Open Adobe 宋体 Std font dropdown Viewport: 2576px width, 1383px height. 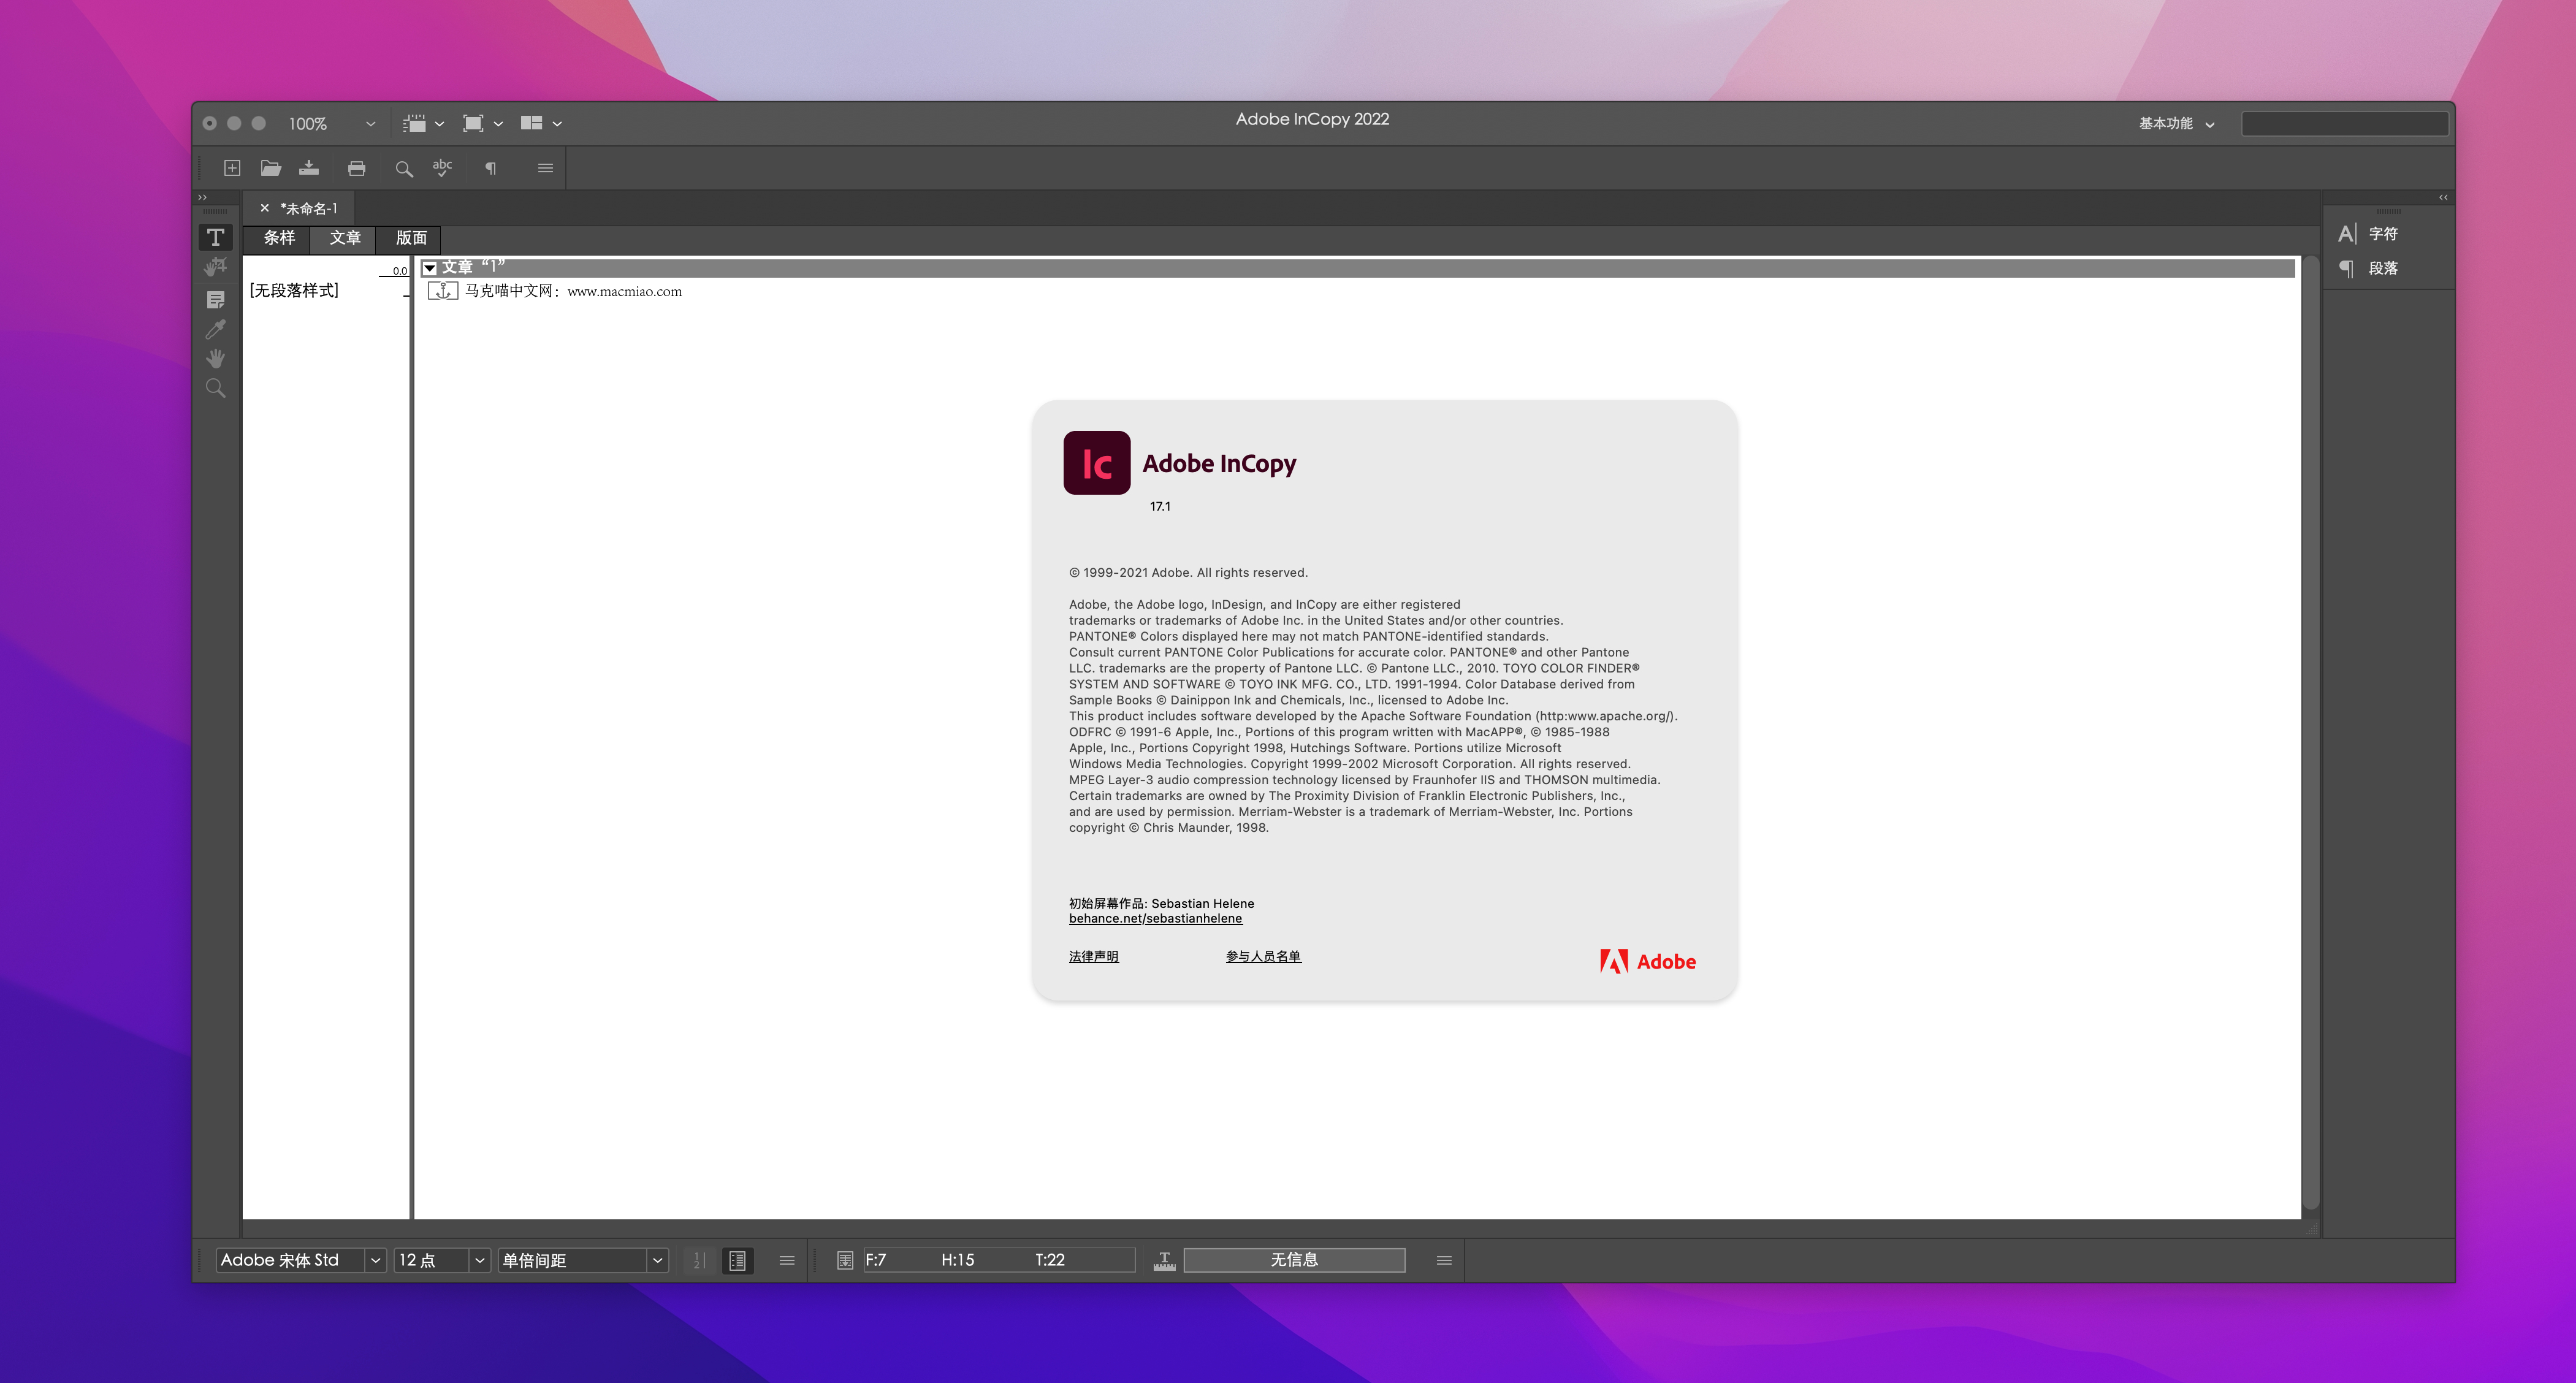click(x=375, y=1260)
